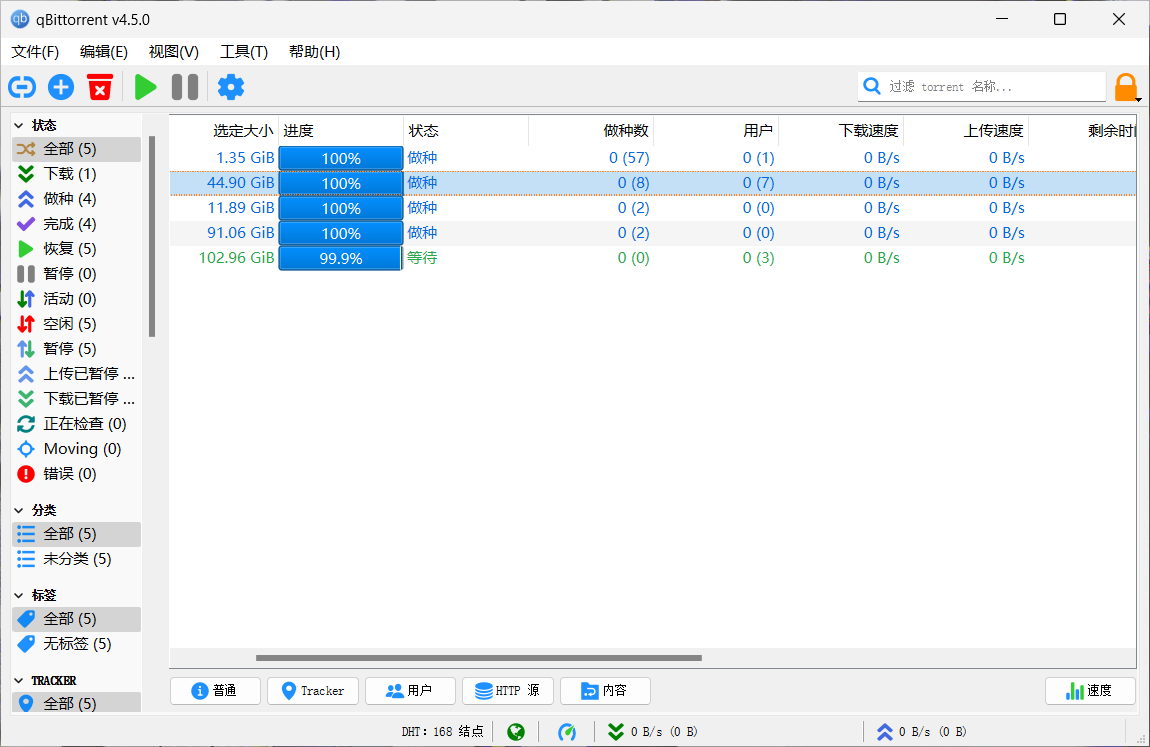
Task: Sort by 上传速度 column header
Action: coord(966,130)
